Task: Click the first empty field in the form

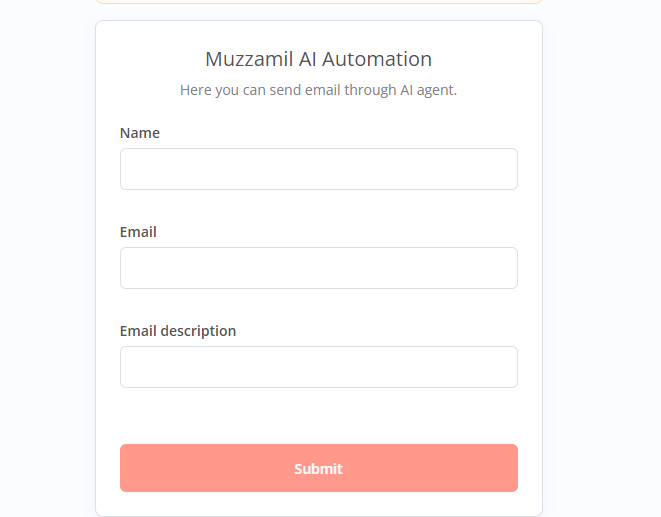Action: (318, 169)
